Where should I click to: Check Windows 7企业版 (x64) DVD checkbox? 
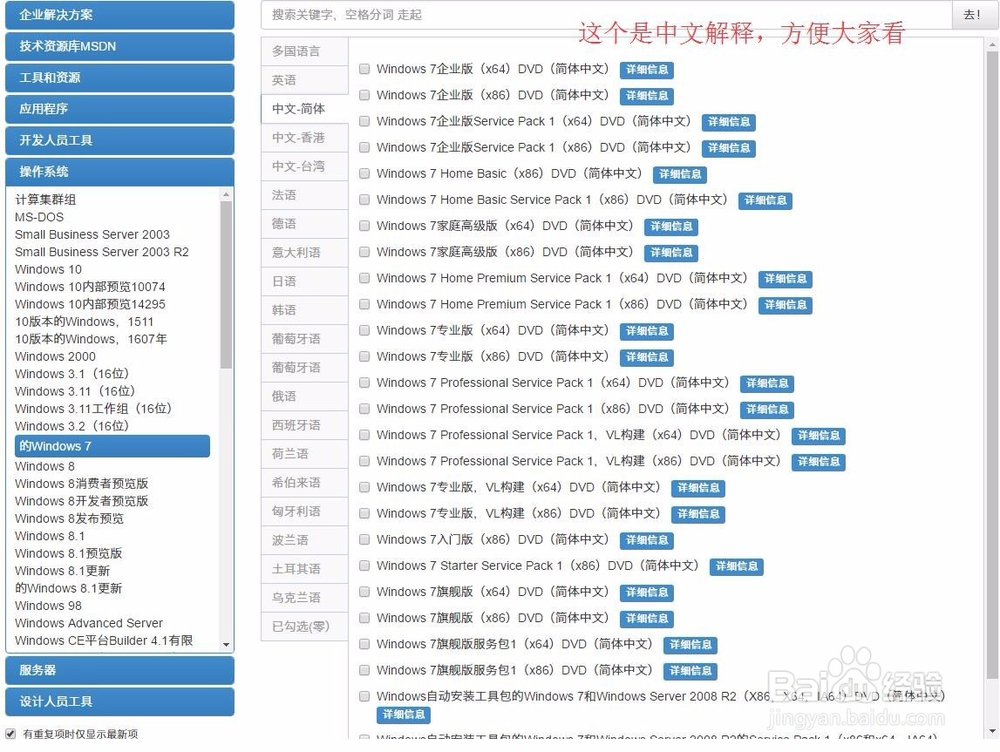tap(364, 69)
